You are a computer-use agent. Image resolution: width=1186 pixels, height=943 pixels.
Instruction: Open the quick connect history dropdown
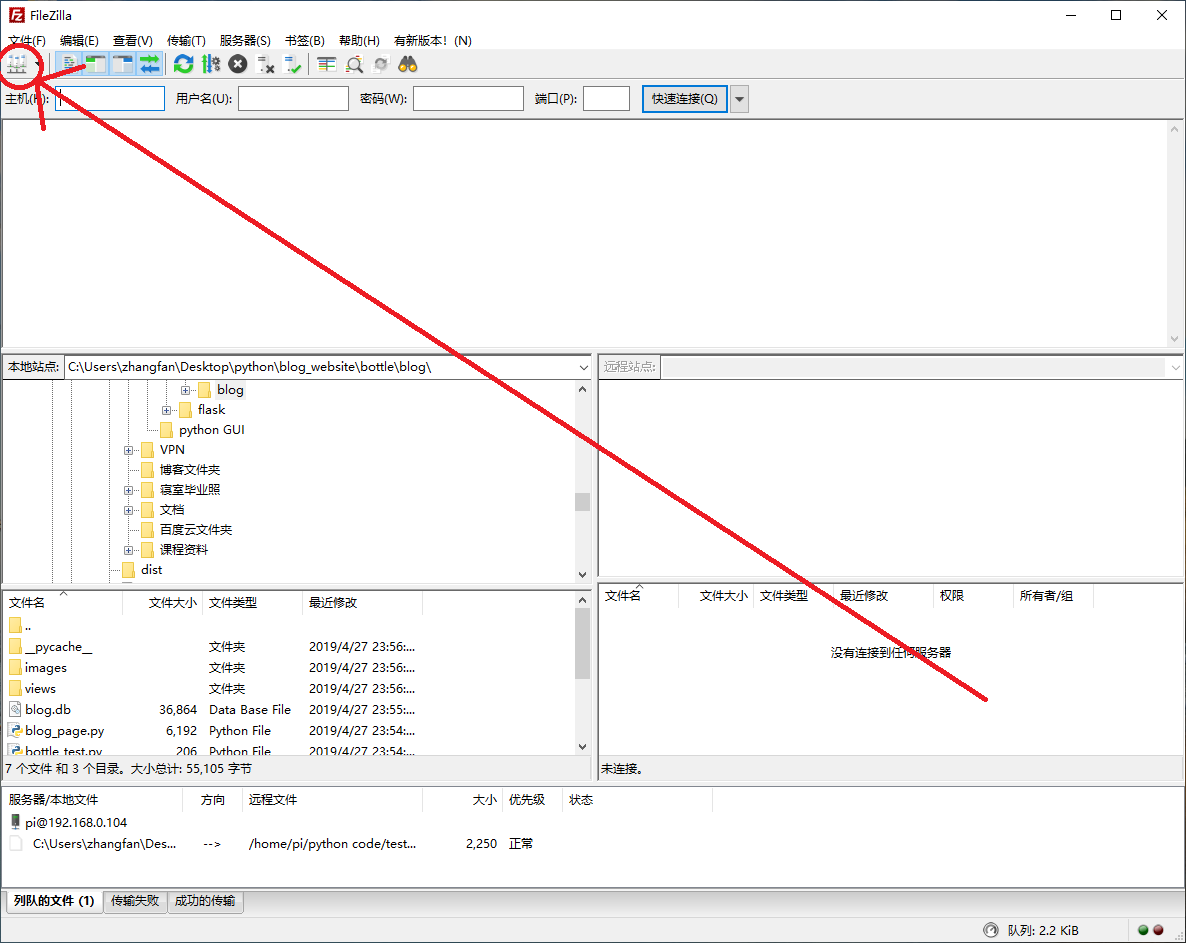point(740,99)
